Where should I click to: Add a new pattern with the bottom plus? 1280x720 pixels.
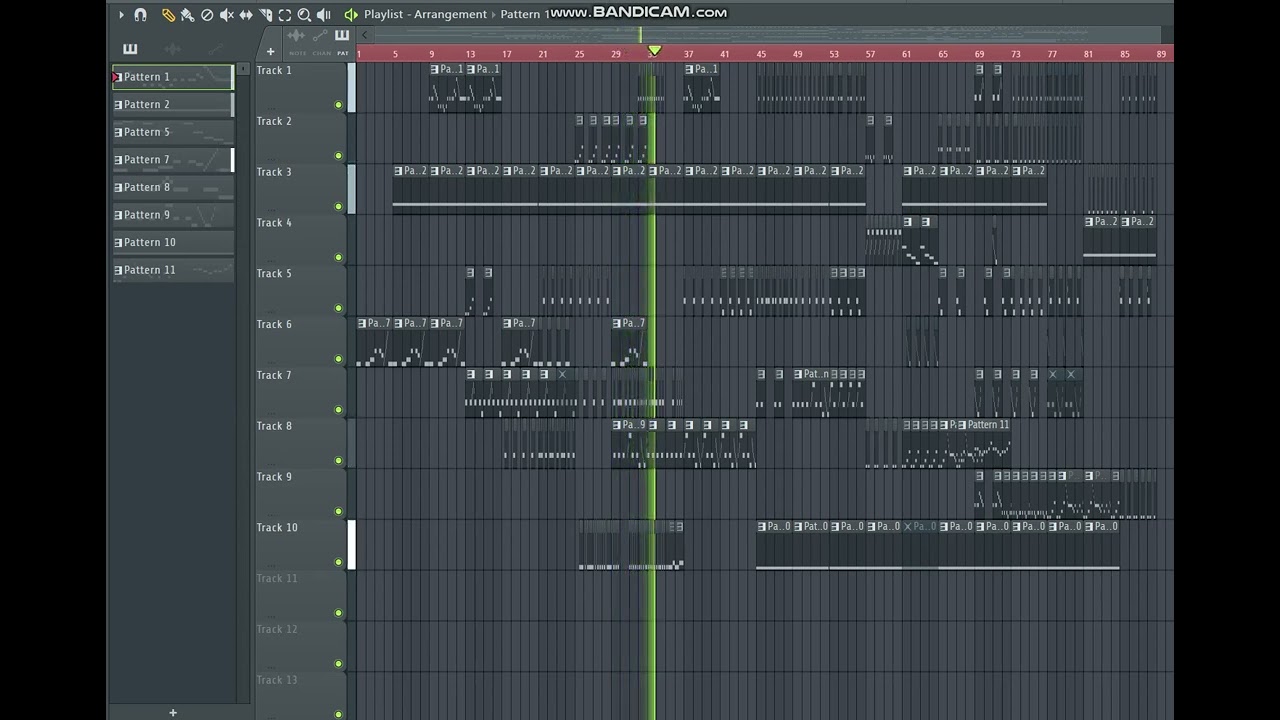coord(172,713)
